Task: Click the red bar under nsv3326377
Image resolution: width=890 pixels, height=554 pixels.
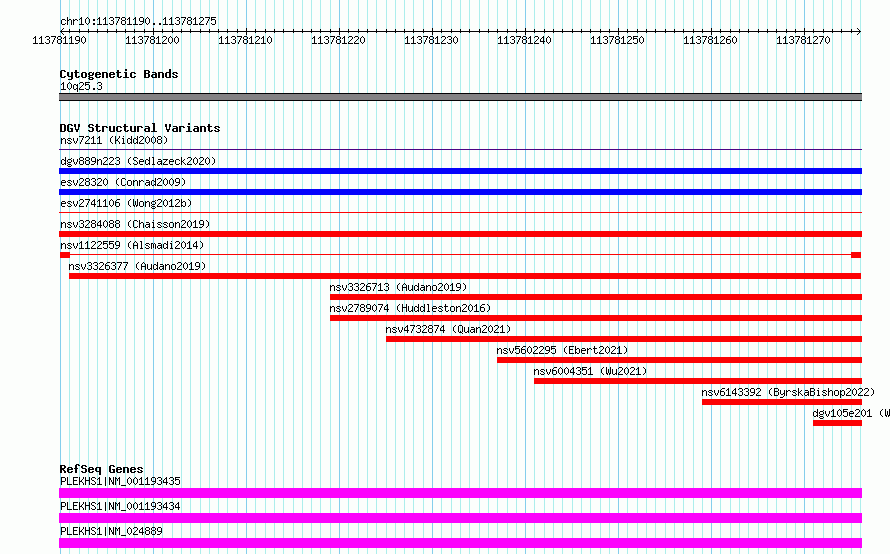Action: coord(465,276)
